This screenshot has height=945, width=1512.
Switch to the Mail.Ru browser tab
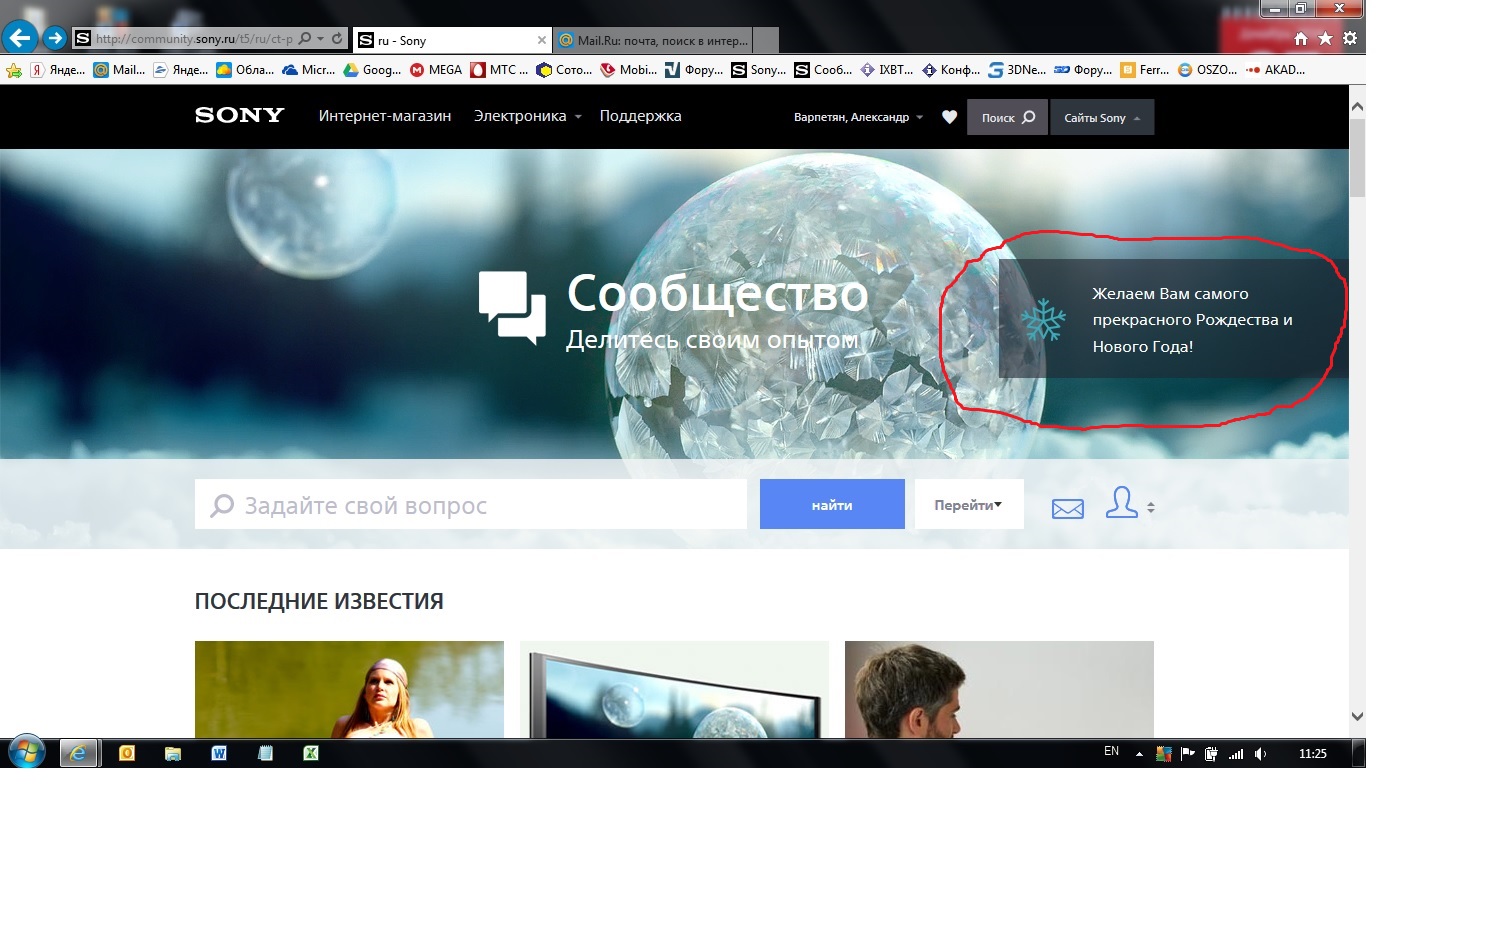point(660,40)
